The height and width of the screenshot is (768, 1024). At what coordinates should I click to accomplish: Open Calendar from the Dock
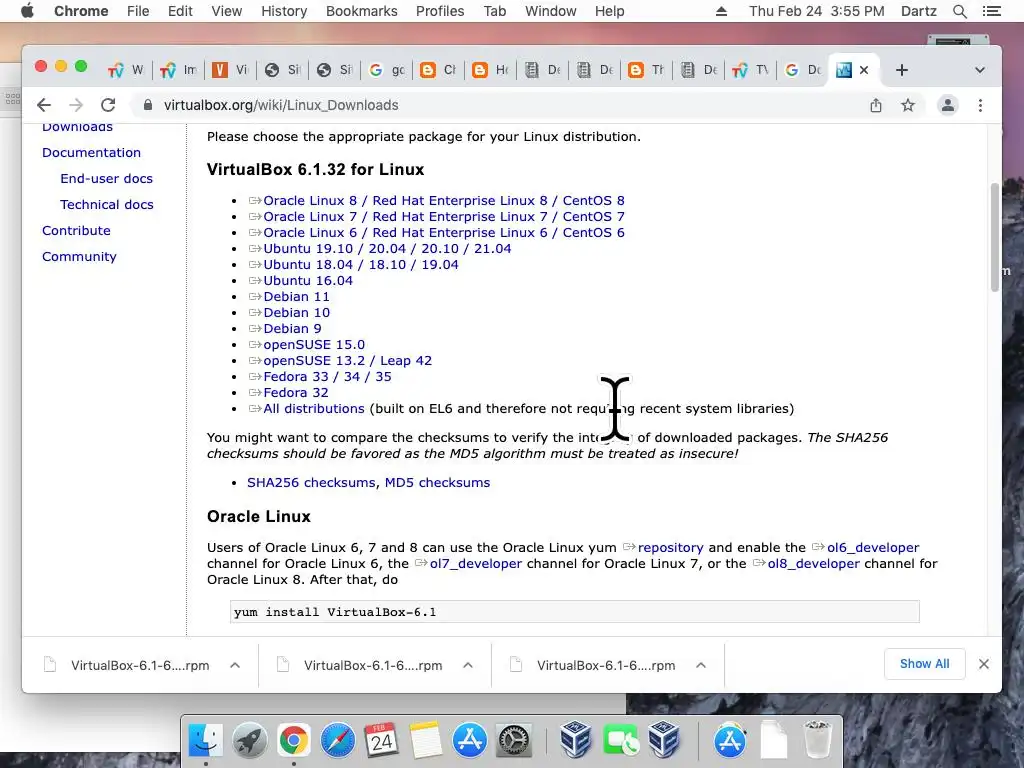tap(381, 741)
